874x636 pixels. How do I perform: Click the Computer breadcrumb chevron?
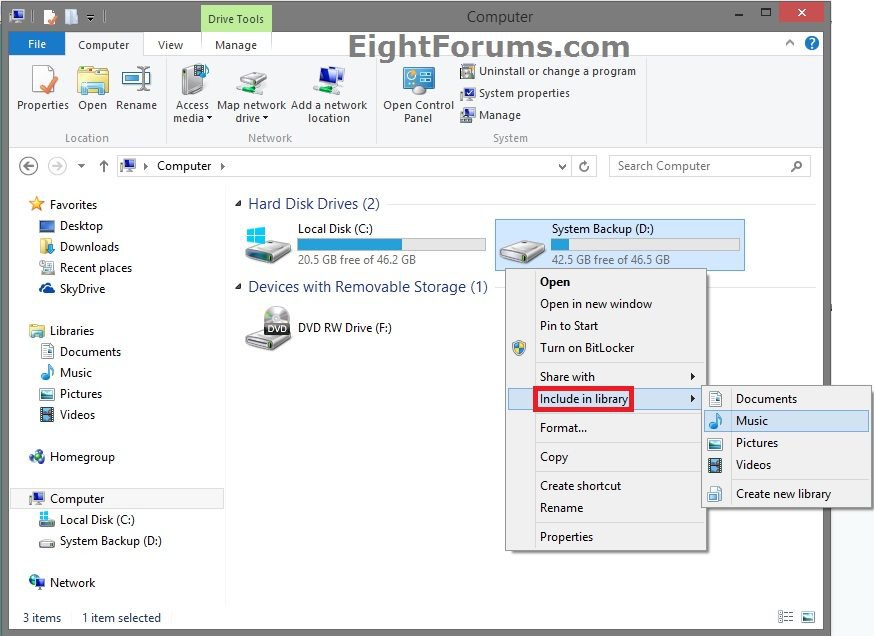223,166
